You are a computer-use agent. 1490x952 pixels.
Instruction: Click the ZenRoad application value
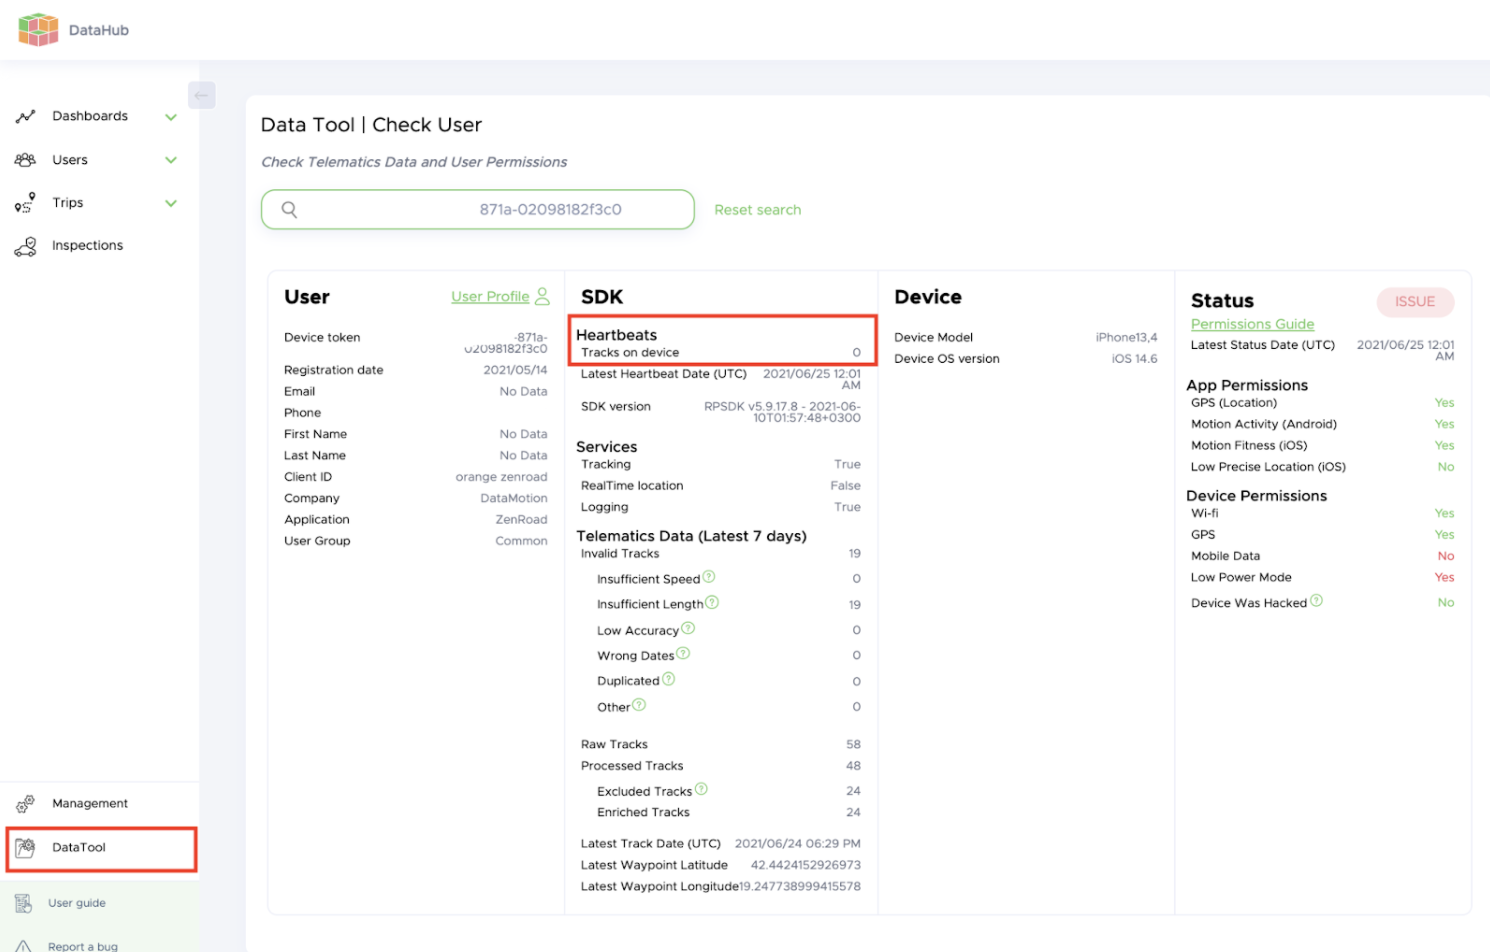tap(521, 520)
